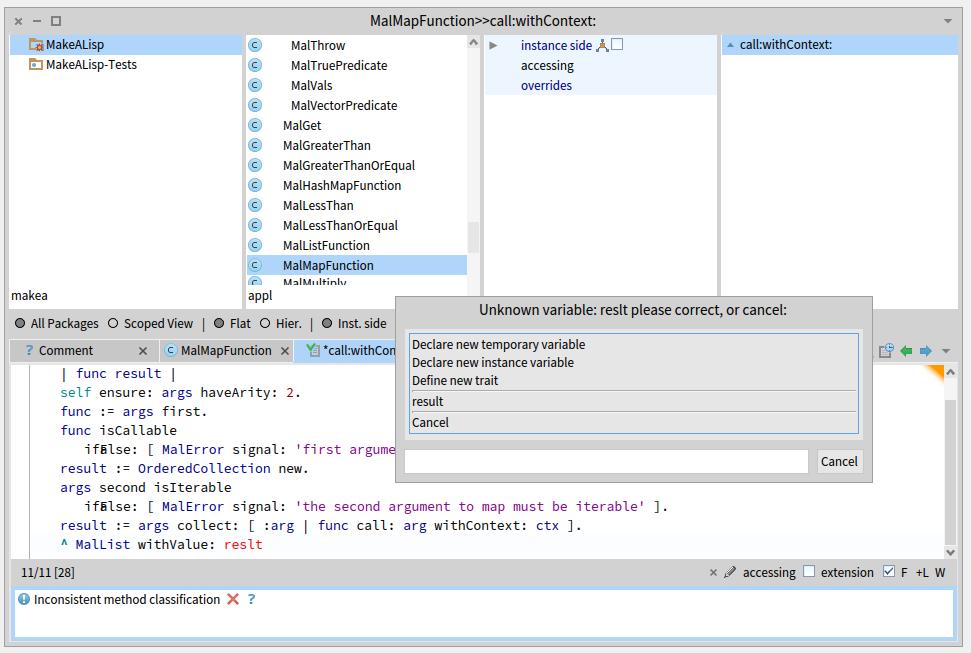This screenshot has width=971, height=653.
Task: Enable the extension checkbox
Action: pos(810,572)
